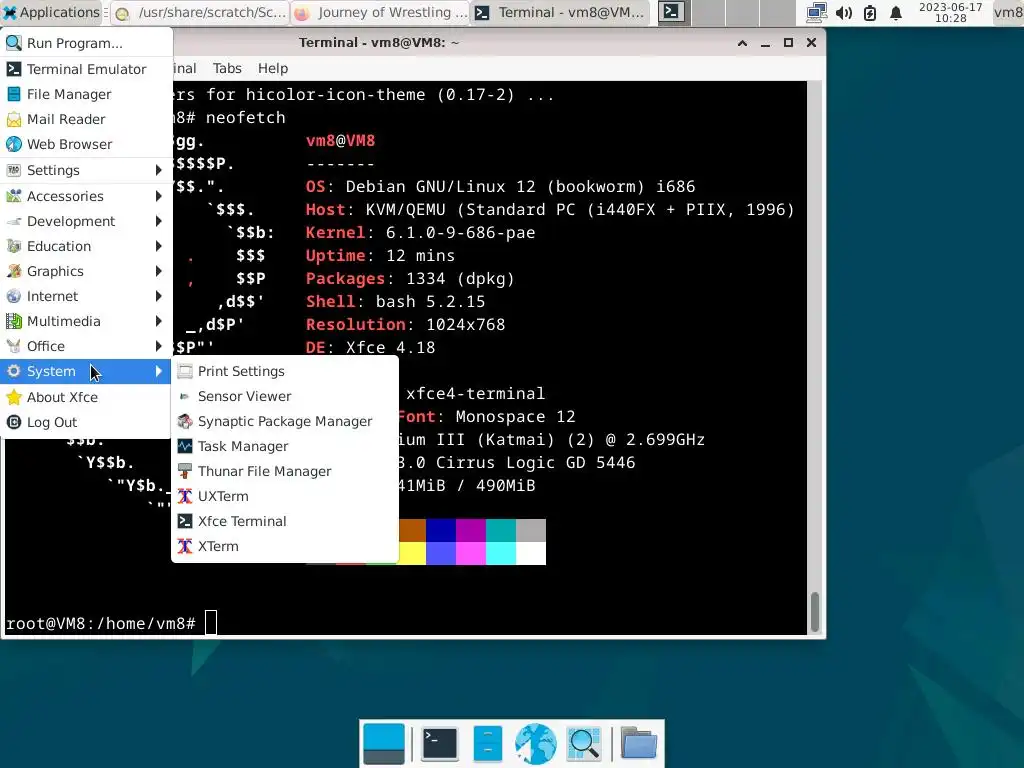Click the Mail Reader envelope icon
The height and width of the screenshot is (768, 1024).
[x=14, y=119]
